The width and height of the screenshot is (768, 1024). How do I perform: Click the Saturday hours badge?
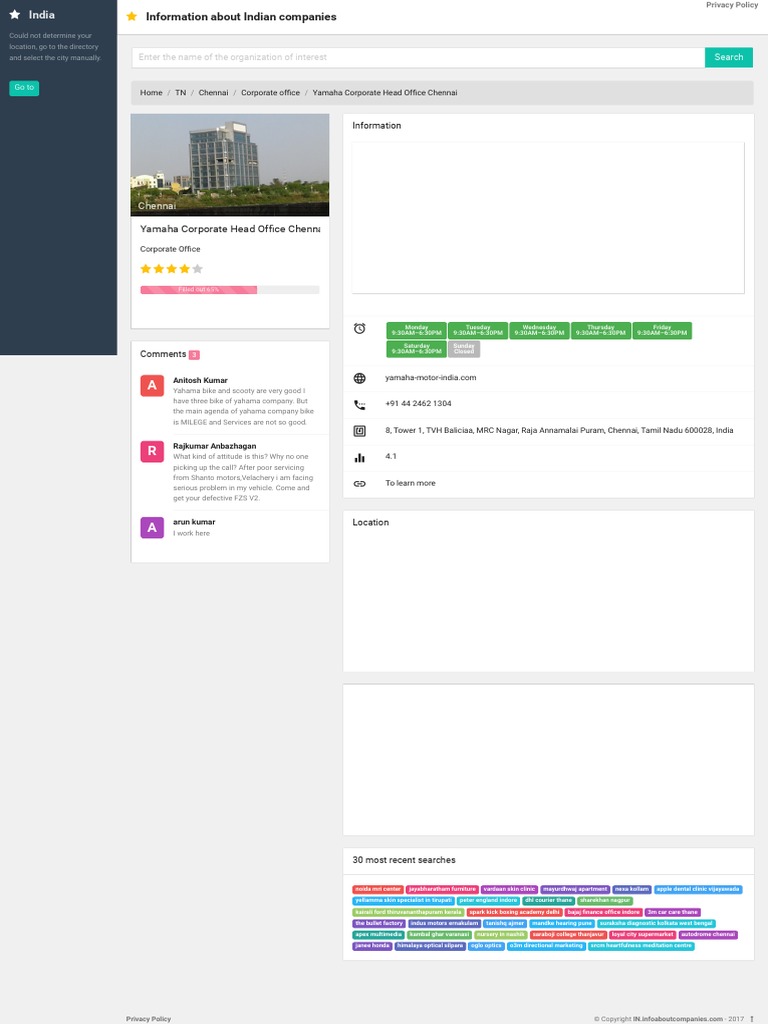tap(417, 349)
